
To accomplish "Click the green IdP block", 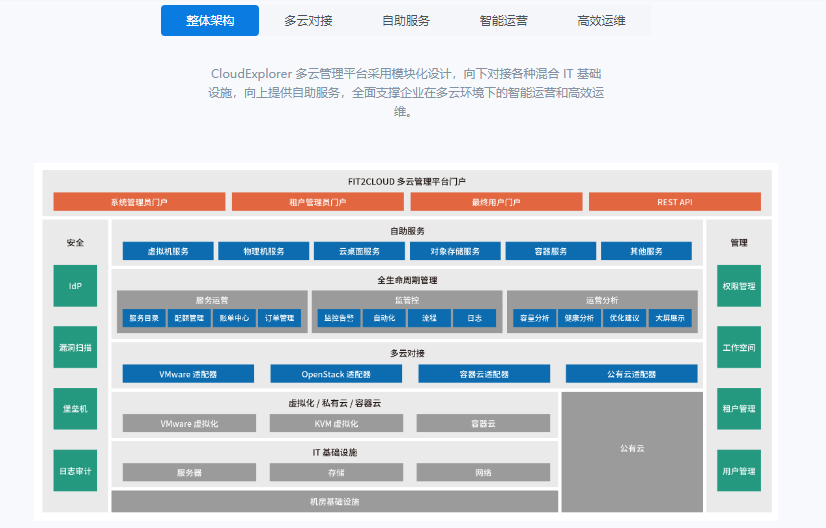I will coord(75,286).
